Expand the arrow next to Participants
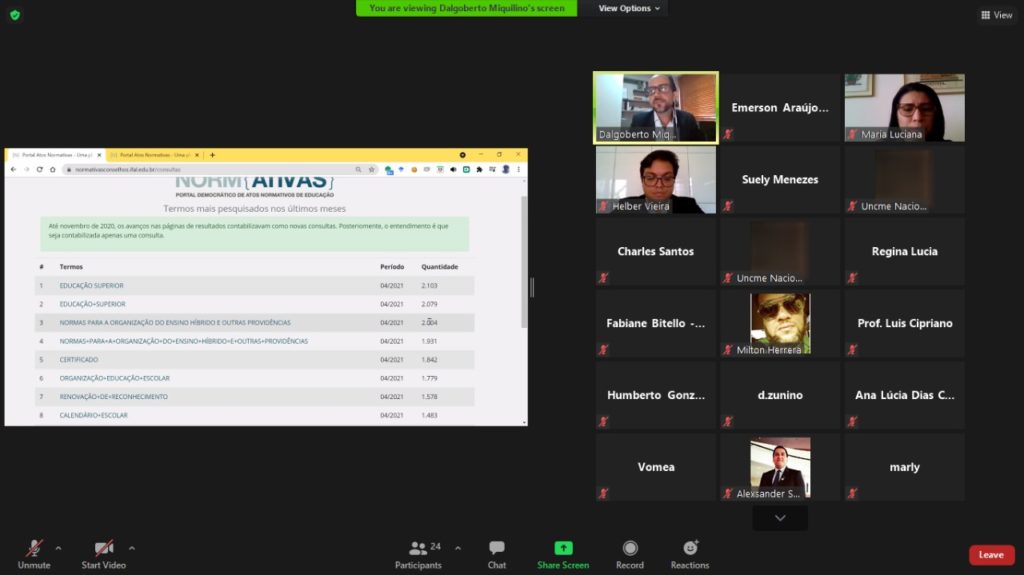The width and height of the screenshot is (1024, 575). click(458, 548)
